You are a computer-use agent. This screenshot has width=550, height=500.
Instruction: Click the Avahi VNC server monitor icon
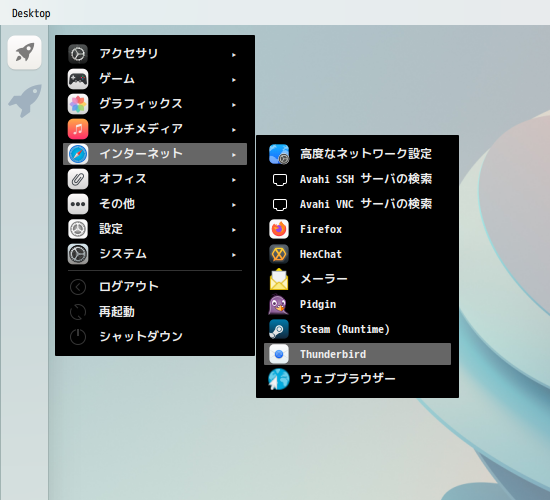point(280,205)
